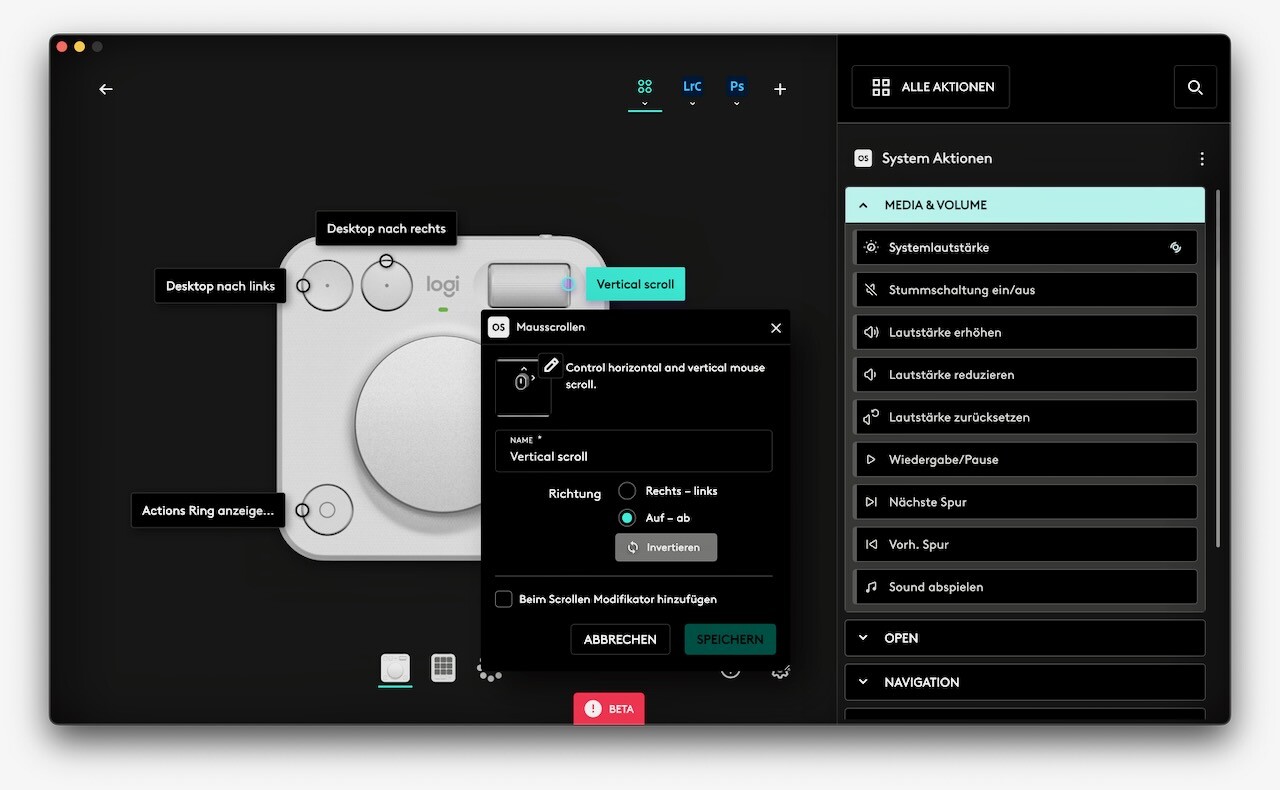The width and height of the screenshot is (1280, 790).
Task: Enable Beim Scrollen Modifikator hinzufügen checkbox
Action: (x=504, y=599)
